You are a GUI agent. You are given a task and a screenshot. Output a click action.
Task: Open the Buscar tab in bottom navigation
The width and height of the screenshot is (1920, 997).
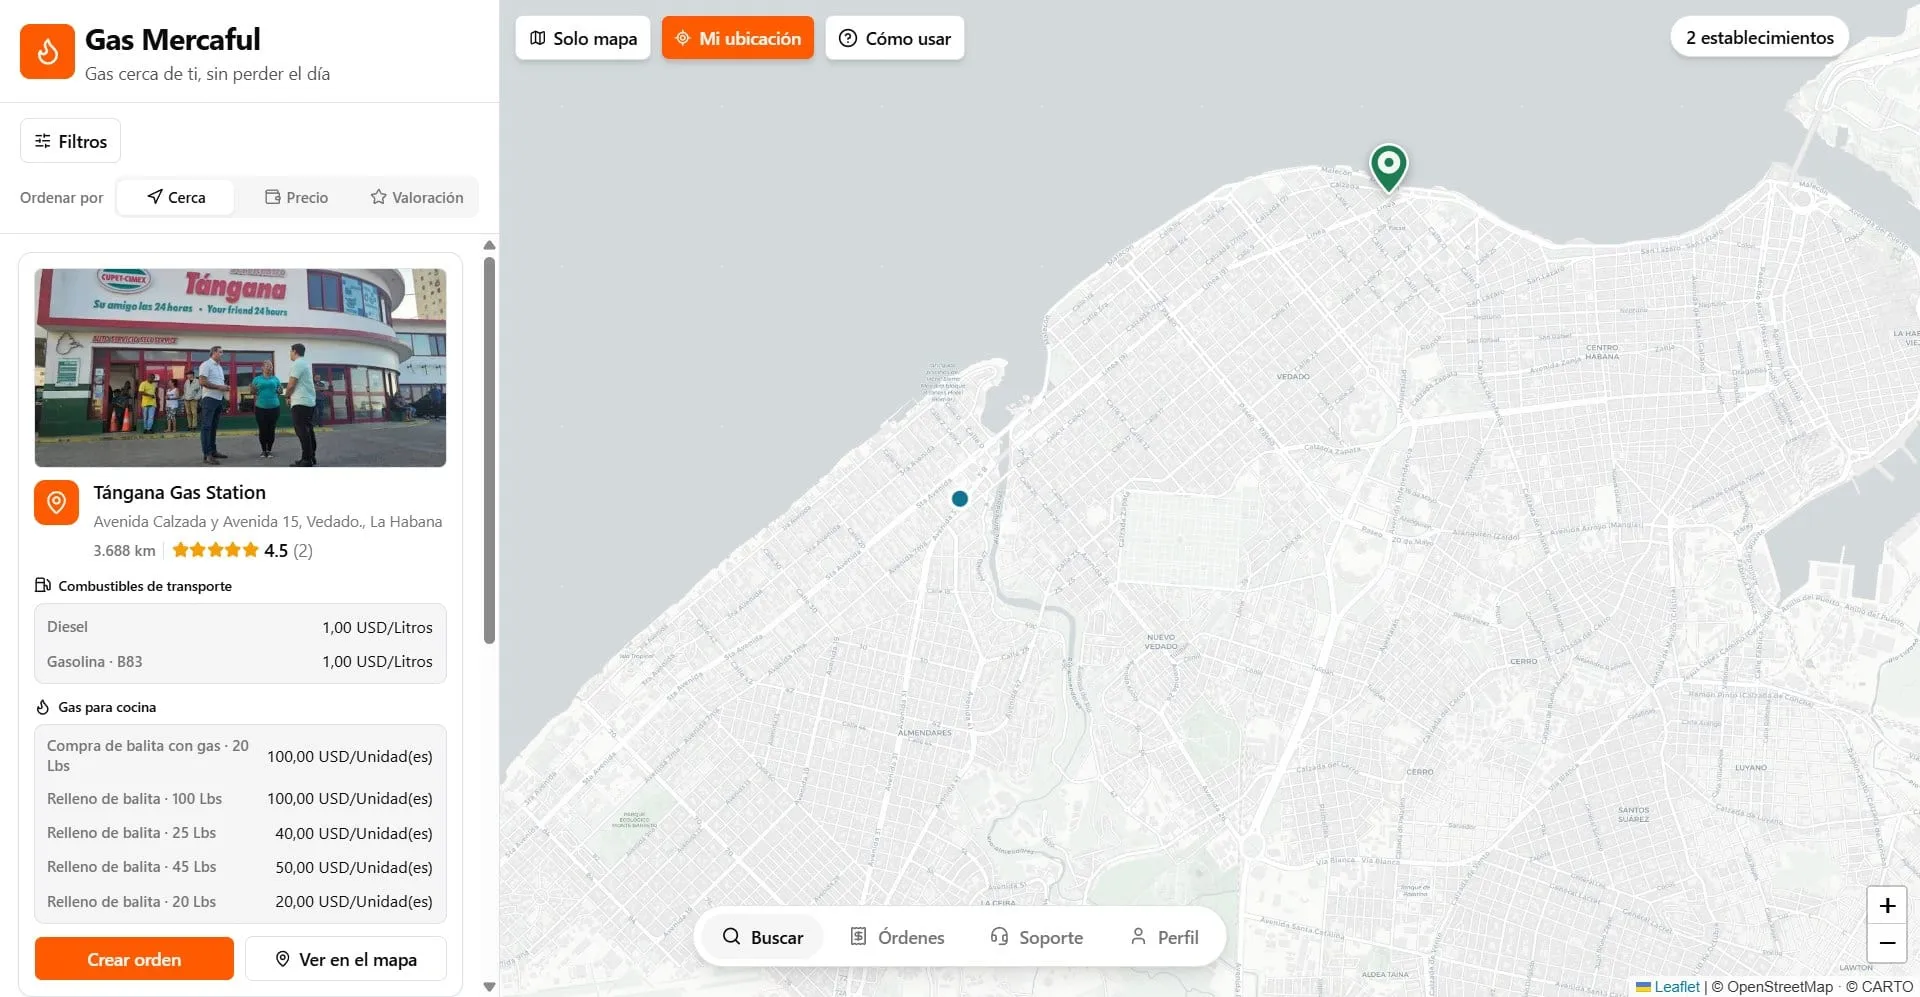[763, 937]
